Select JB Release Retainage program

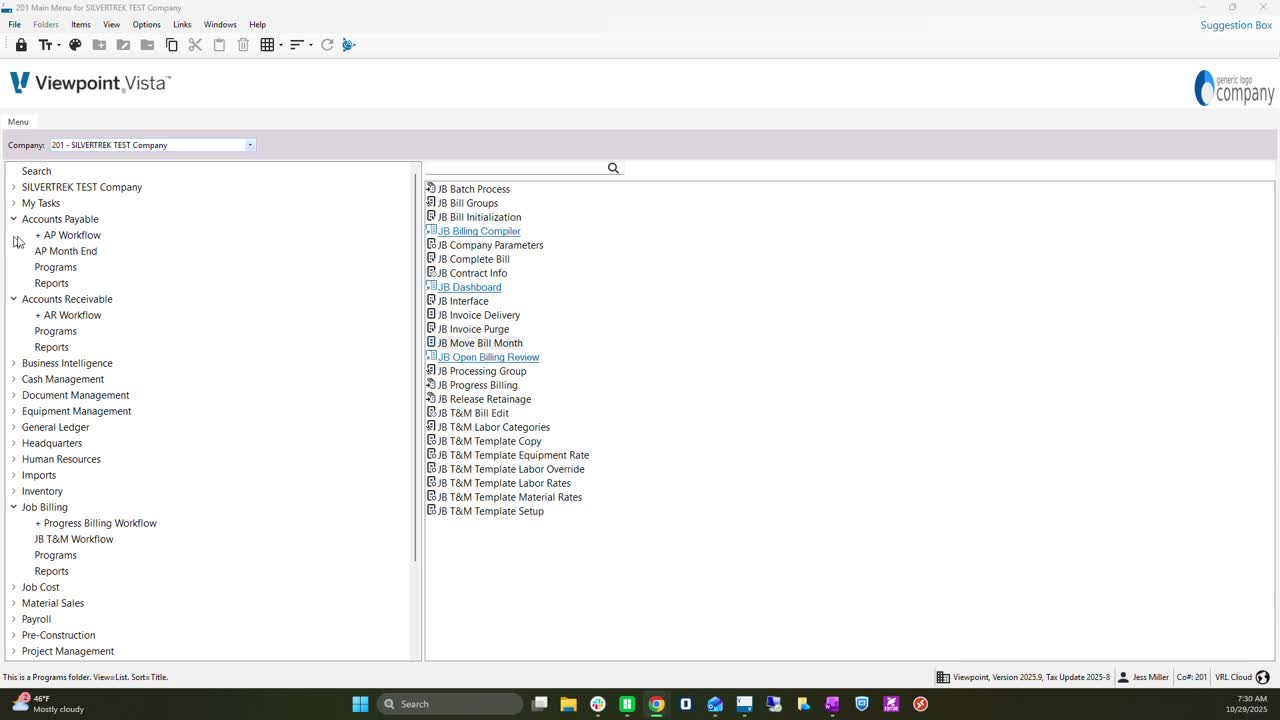(x=485, y=399)
